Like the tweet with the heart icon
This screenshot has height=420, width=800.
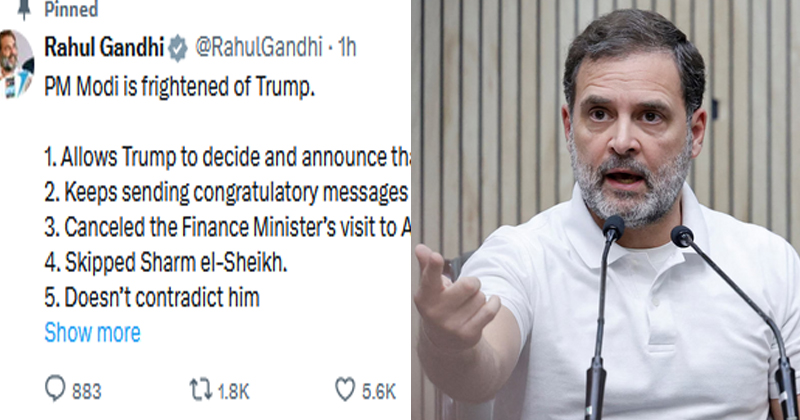point(345,389)
